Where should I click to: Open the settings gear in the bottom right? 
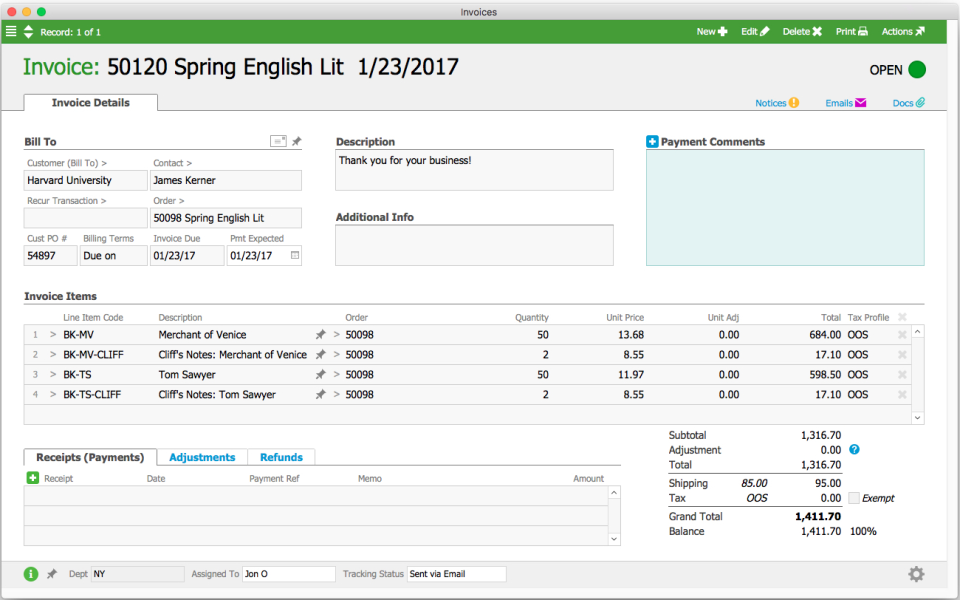pos(916,574)
